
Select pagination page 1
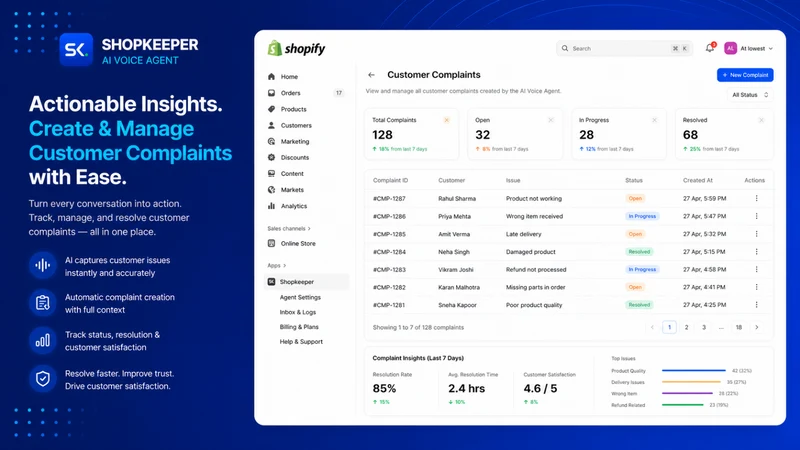point(669,327)
